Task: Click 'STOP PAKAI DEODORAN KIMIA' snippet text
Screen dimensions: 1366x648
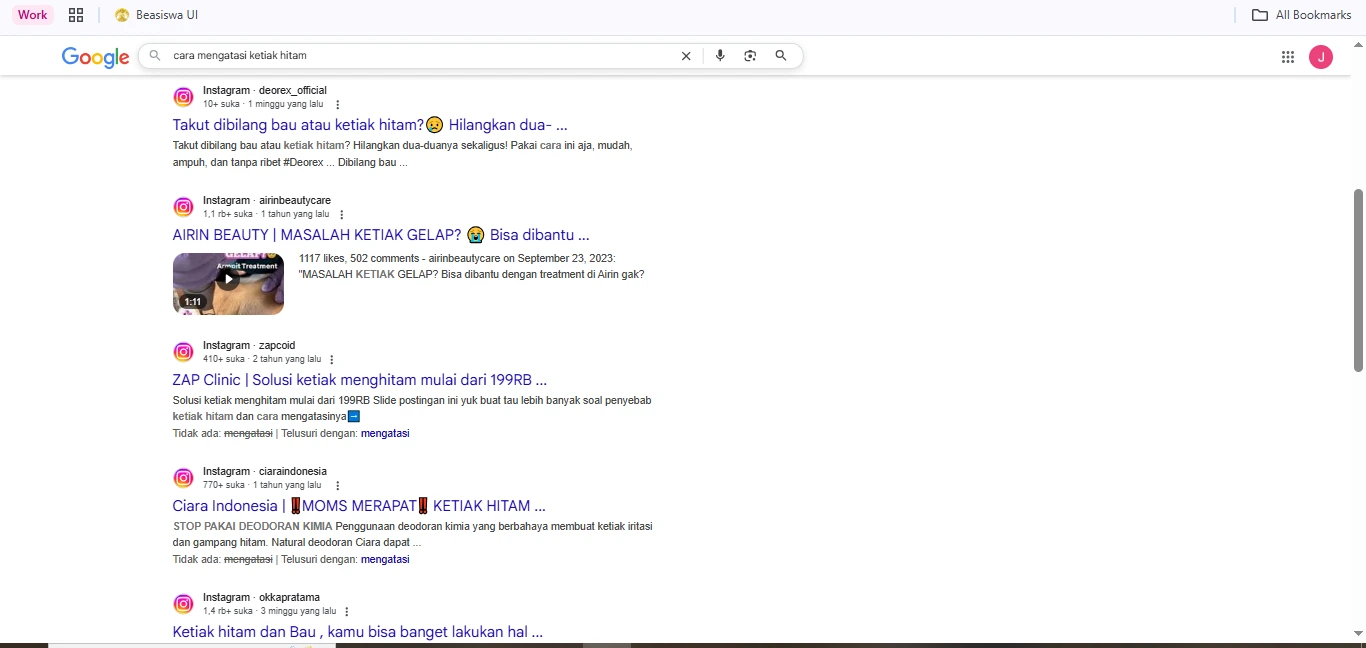Action: 253,526
